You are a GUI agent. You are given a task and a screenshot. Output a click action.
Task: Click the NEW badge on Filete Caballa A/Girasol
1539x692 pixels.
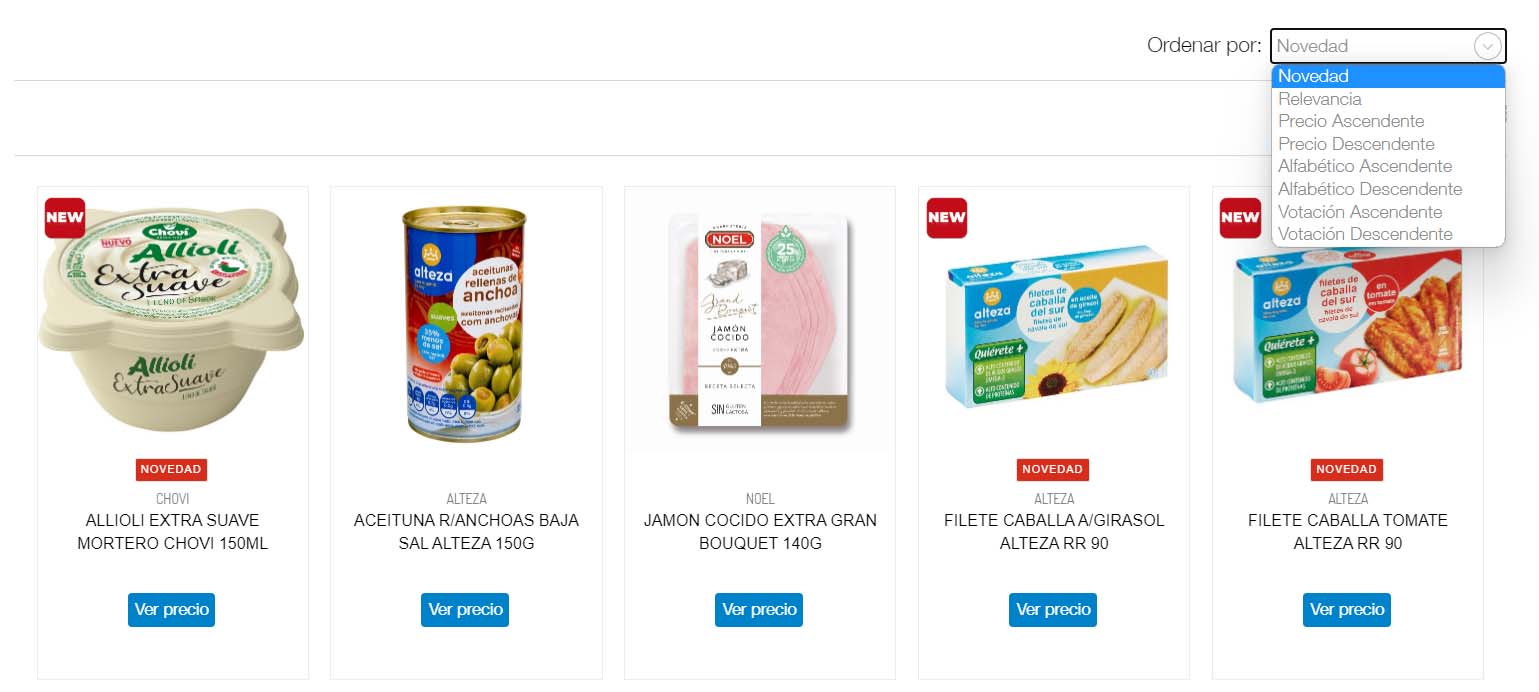pyautogui.click(x=947, y=218)
